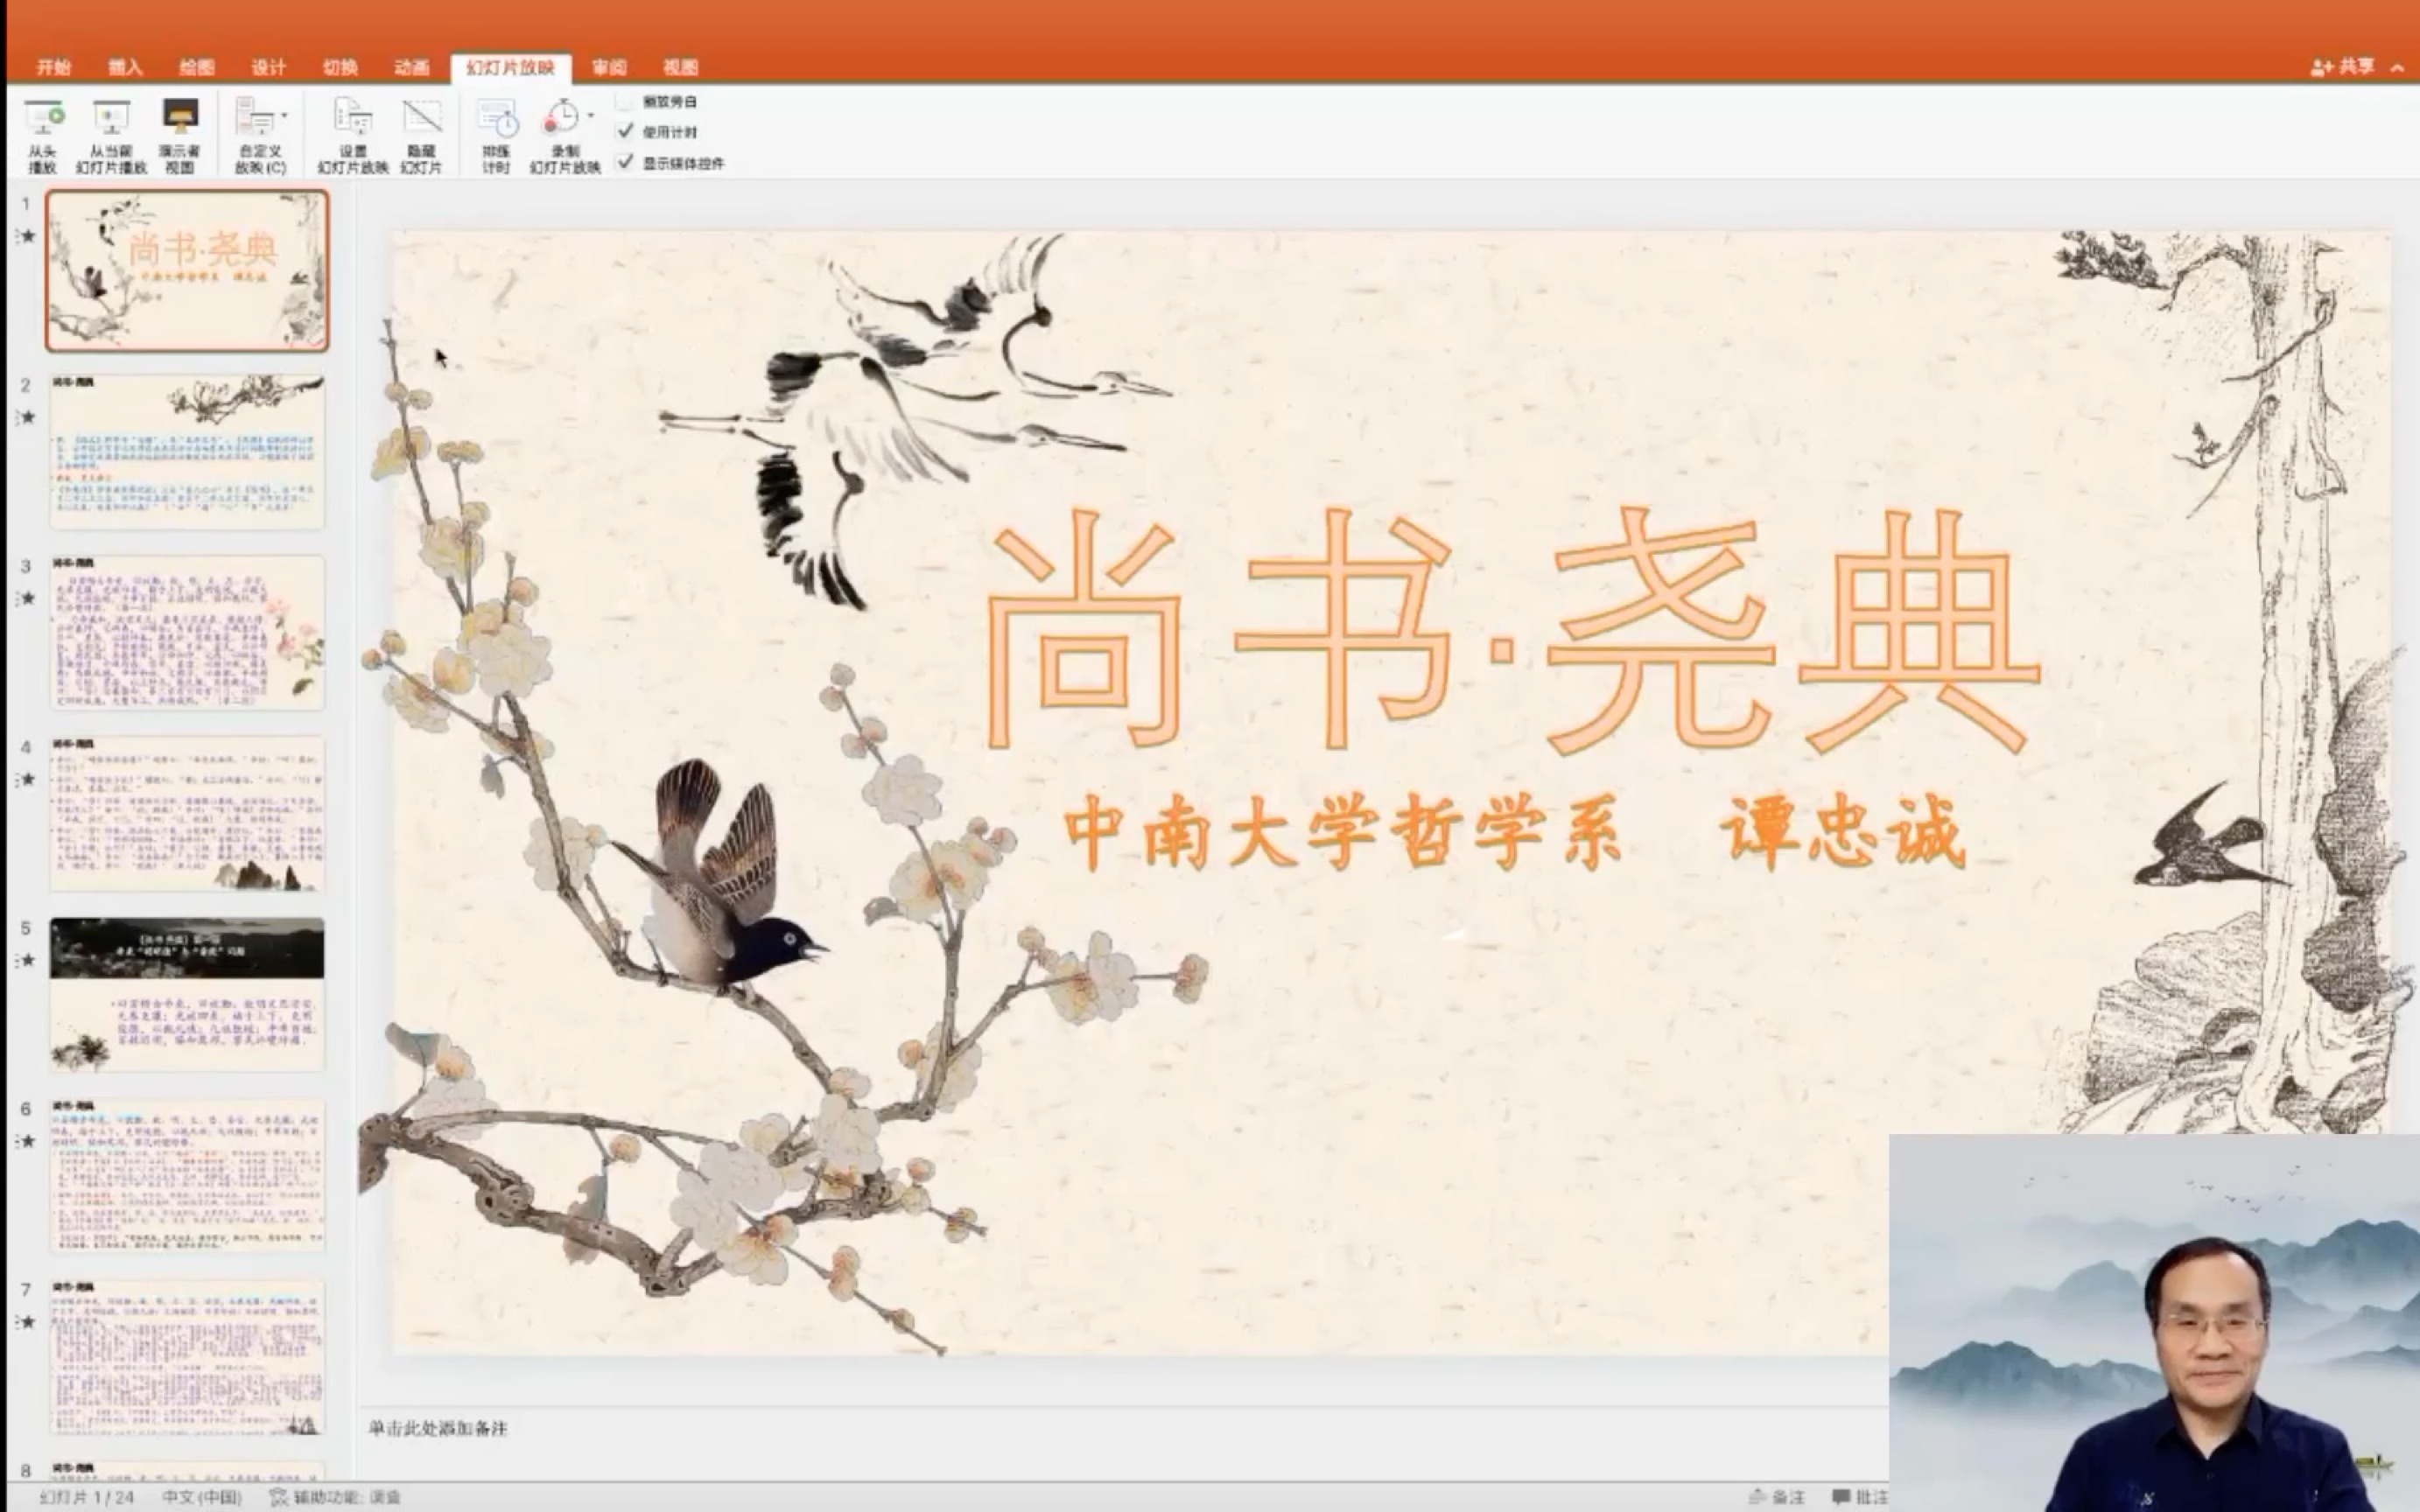Toggle 备注 (Notes) in status bar
This screenshot has width=2420, height=1512.
(1777, 1497)
